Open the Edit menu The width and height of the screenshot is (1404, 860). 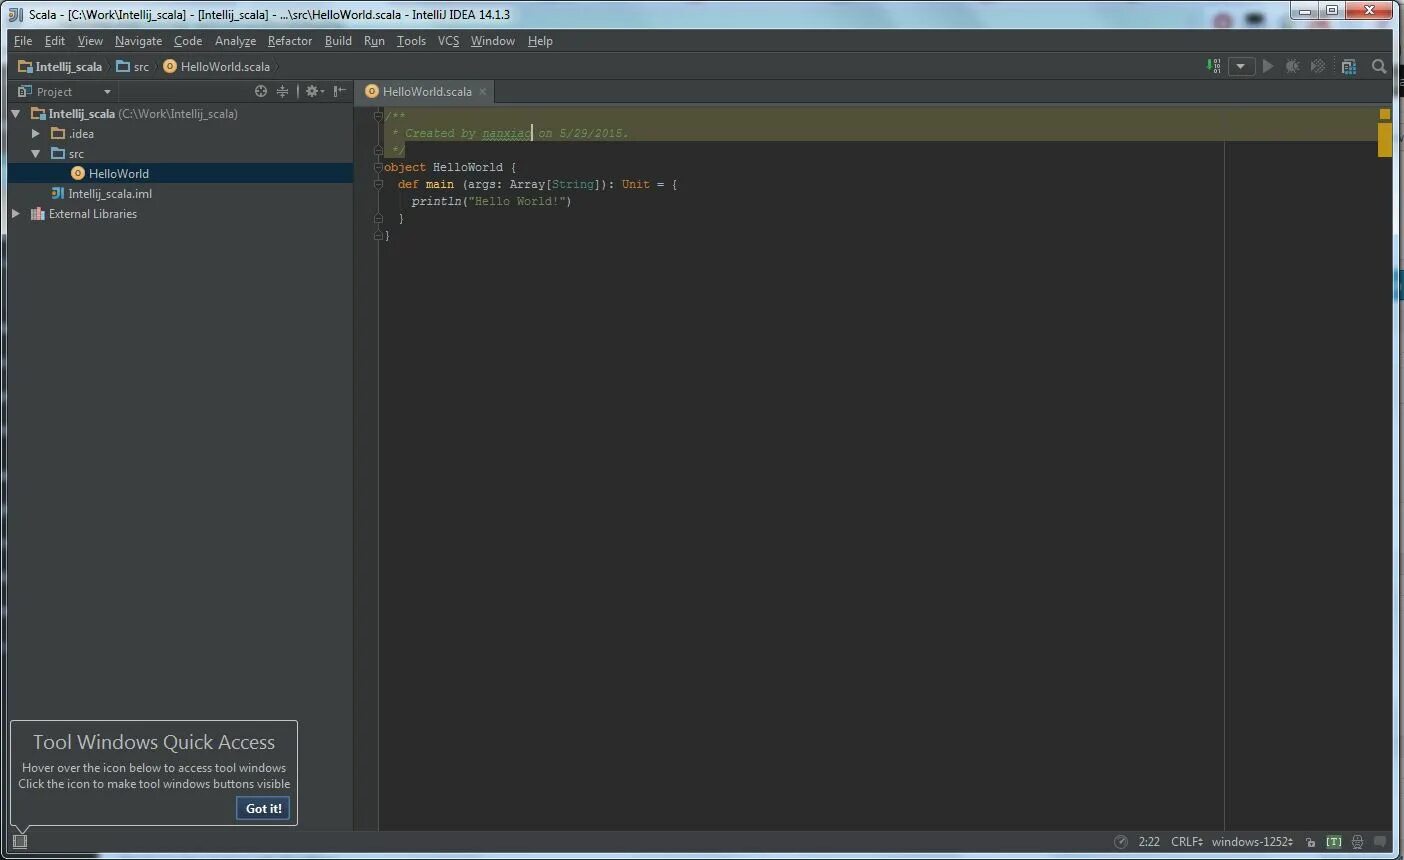[55, 41]
